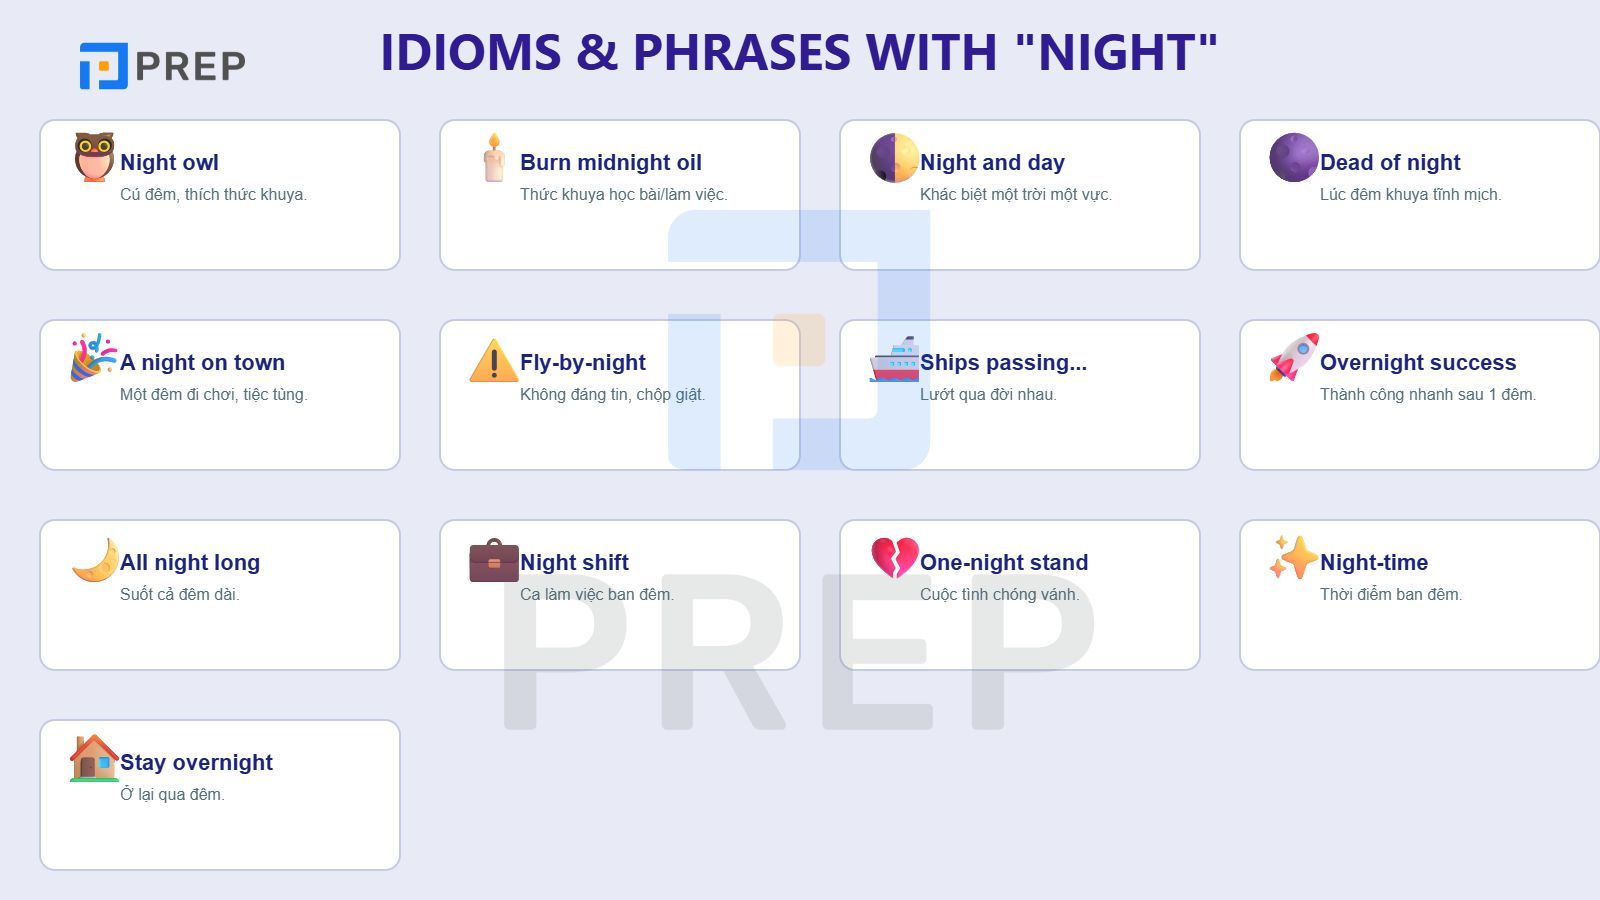This screenshot has width=1600, height=900.
Task: Select the One-night stand heading text
Action: click(1003, 562)
